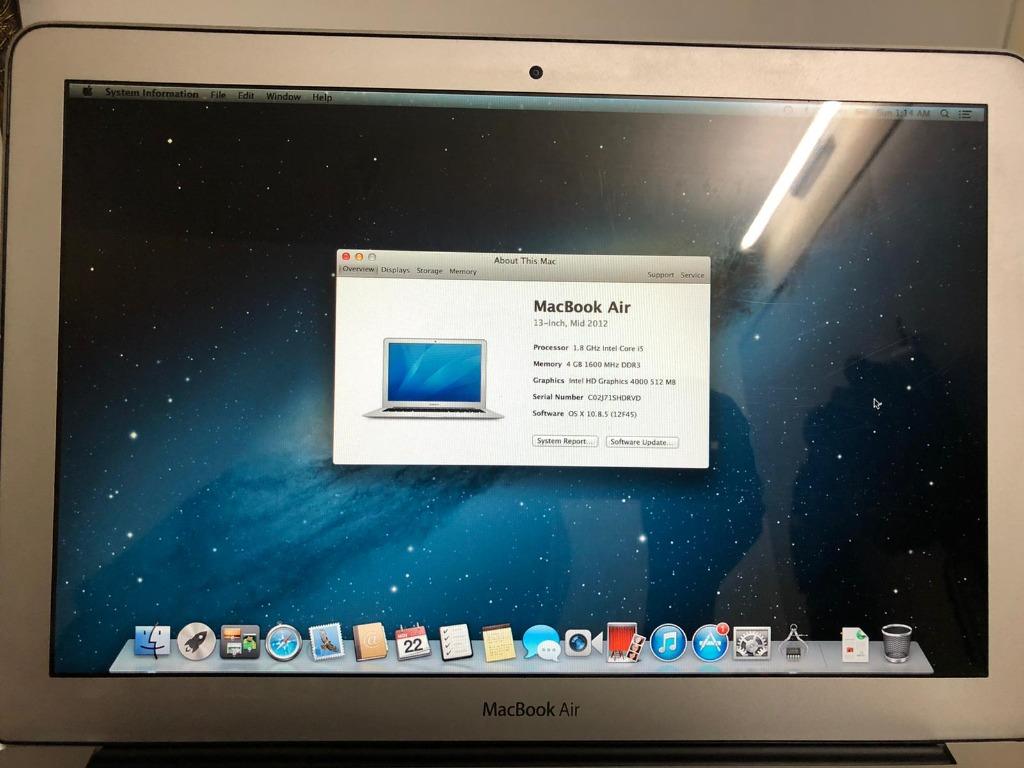Open System Preferences gear icon

pyautogui.click(x=752, y=644)
